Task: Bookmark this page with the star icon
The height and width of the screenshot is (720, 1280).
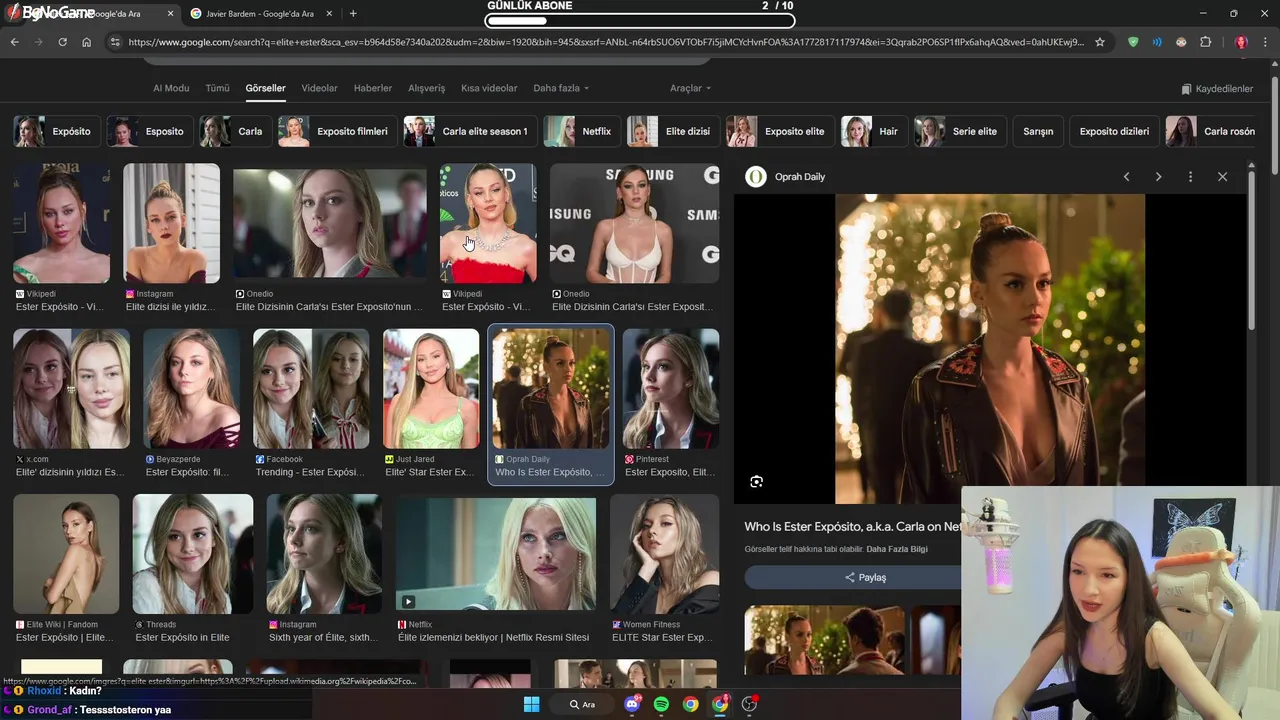Action: click(x=1100, y=42)
